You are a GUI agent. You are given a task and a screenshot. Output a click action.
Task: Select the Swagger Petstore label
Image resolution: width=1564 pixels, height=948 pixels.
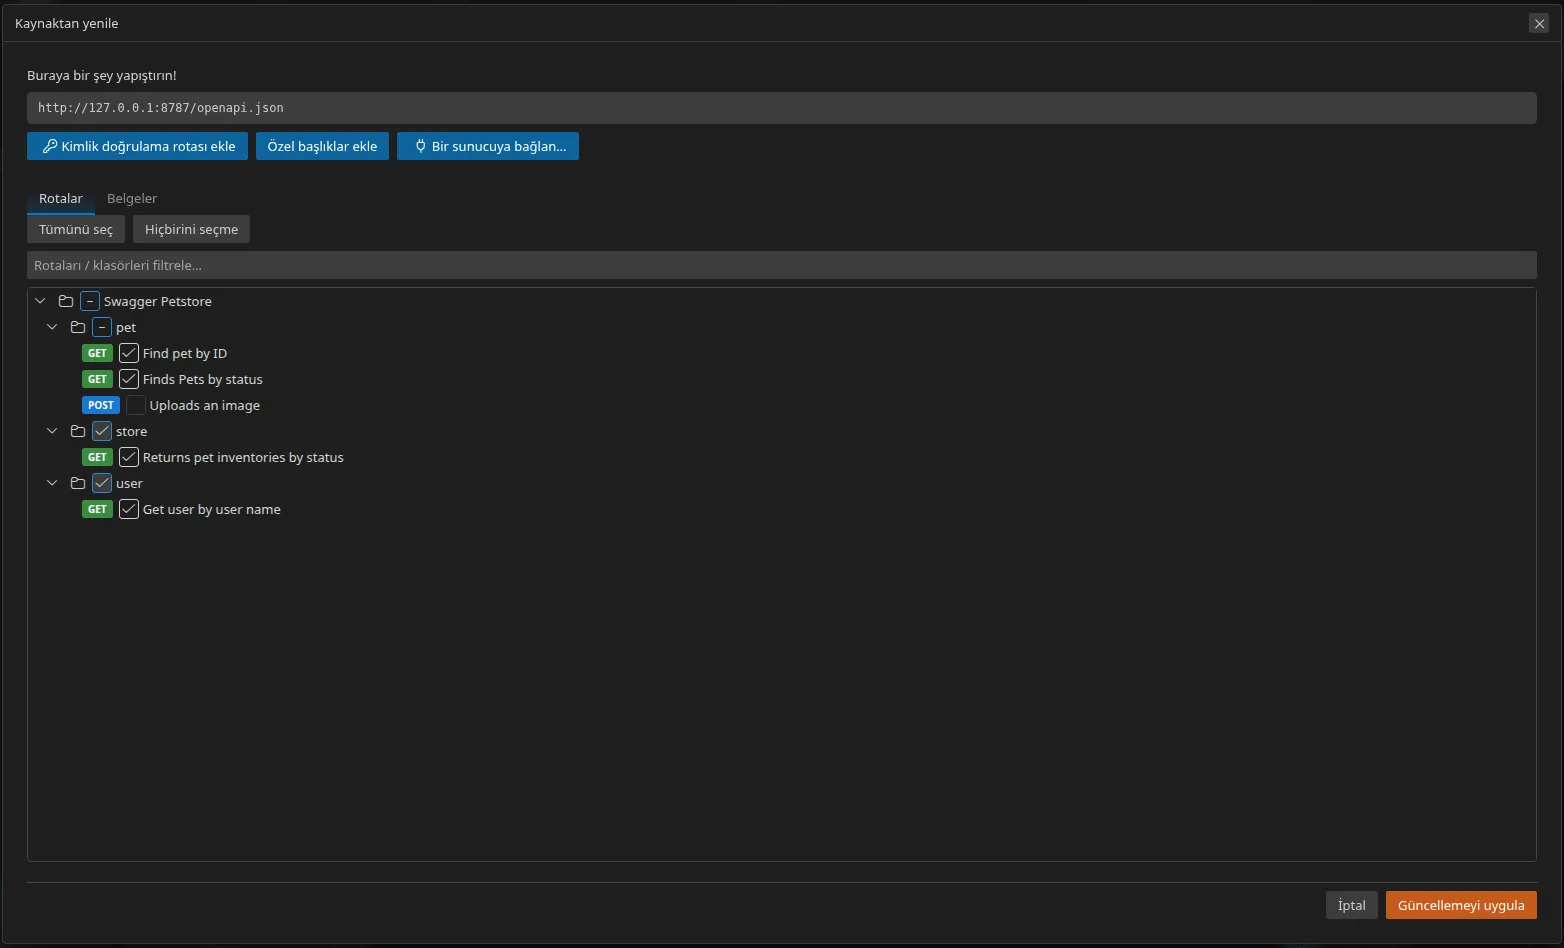pos(158,301)
